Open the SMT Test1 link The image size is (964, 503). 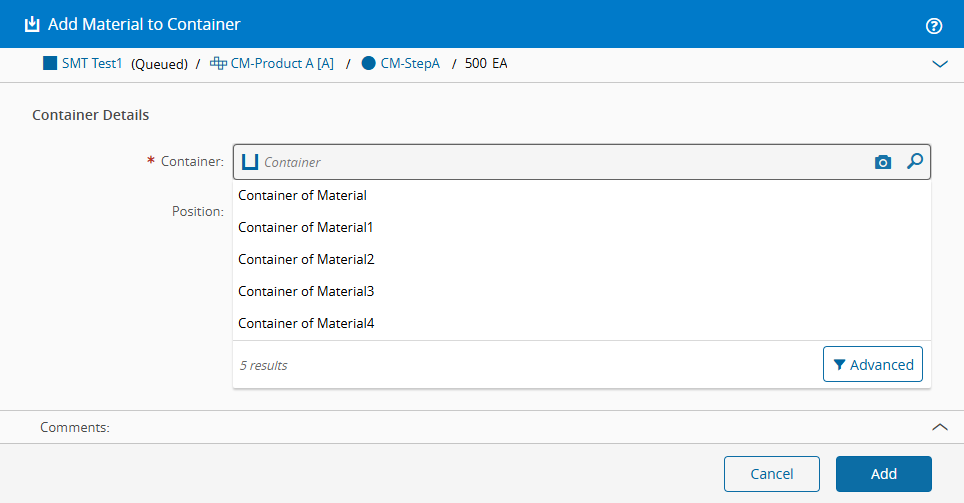pyautogui.click(x=92, y=63)
